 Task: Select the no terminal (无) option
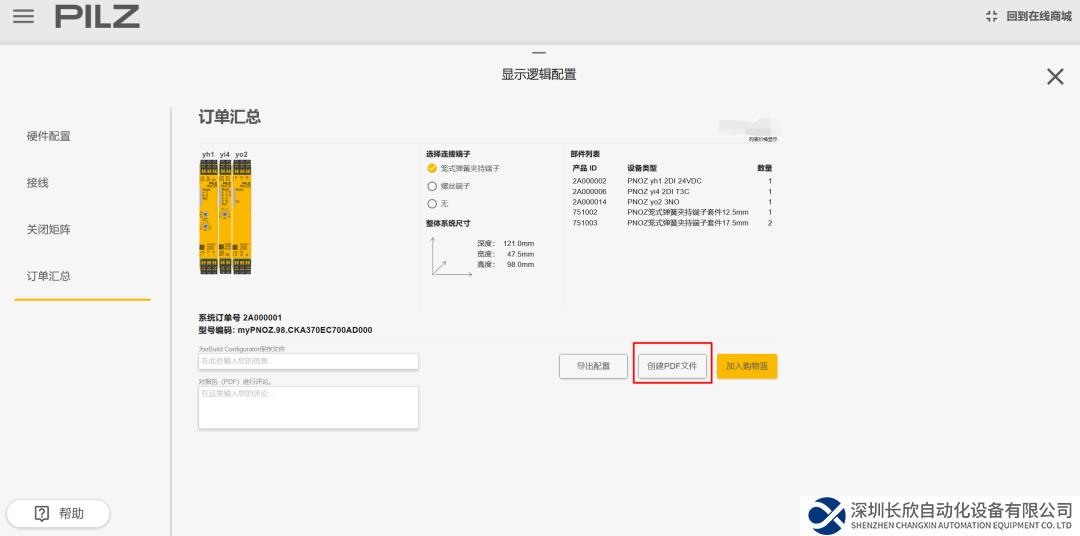(433, 203)
